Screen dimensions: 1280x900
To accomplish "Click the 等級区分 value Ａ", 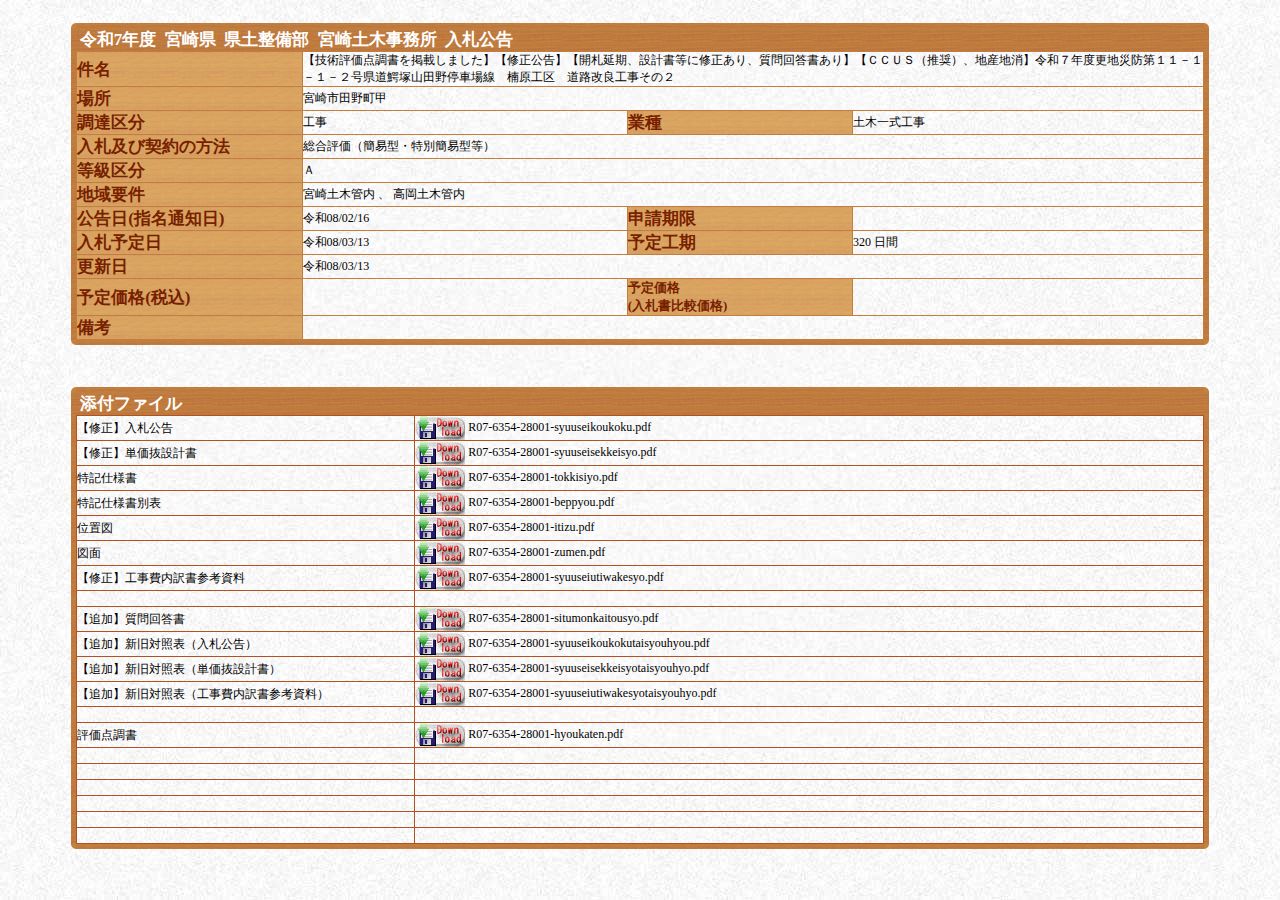I will (309, 170).
